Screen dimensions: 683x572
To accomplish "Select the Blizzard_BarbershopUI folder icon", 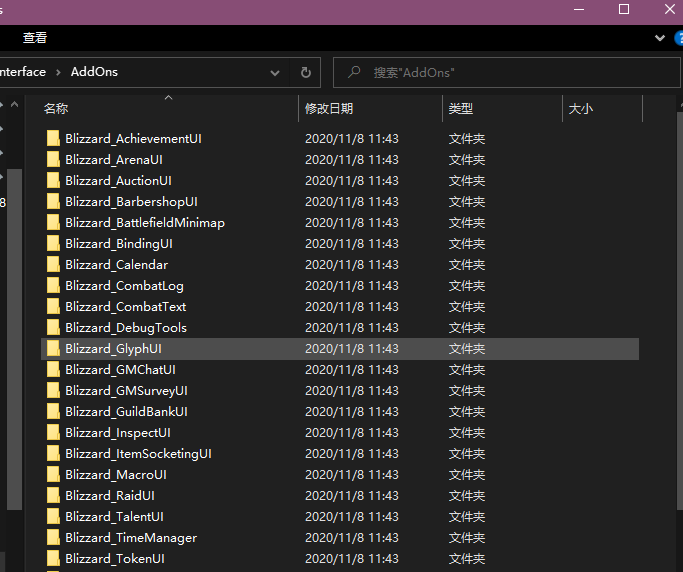I will [x=53, y=201].
